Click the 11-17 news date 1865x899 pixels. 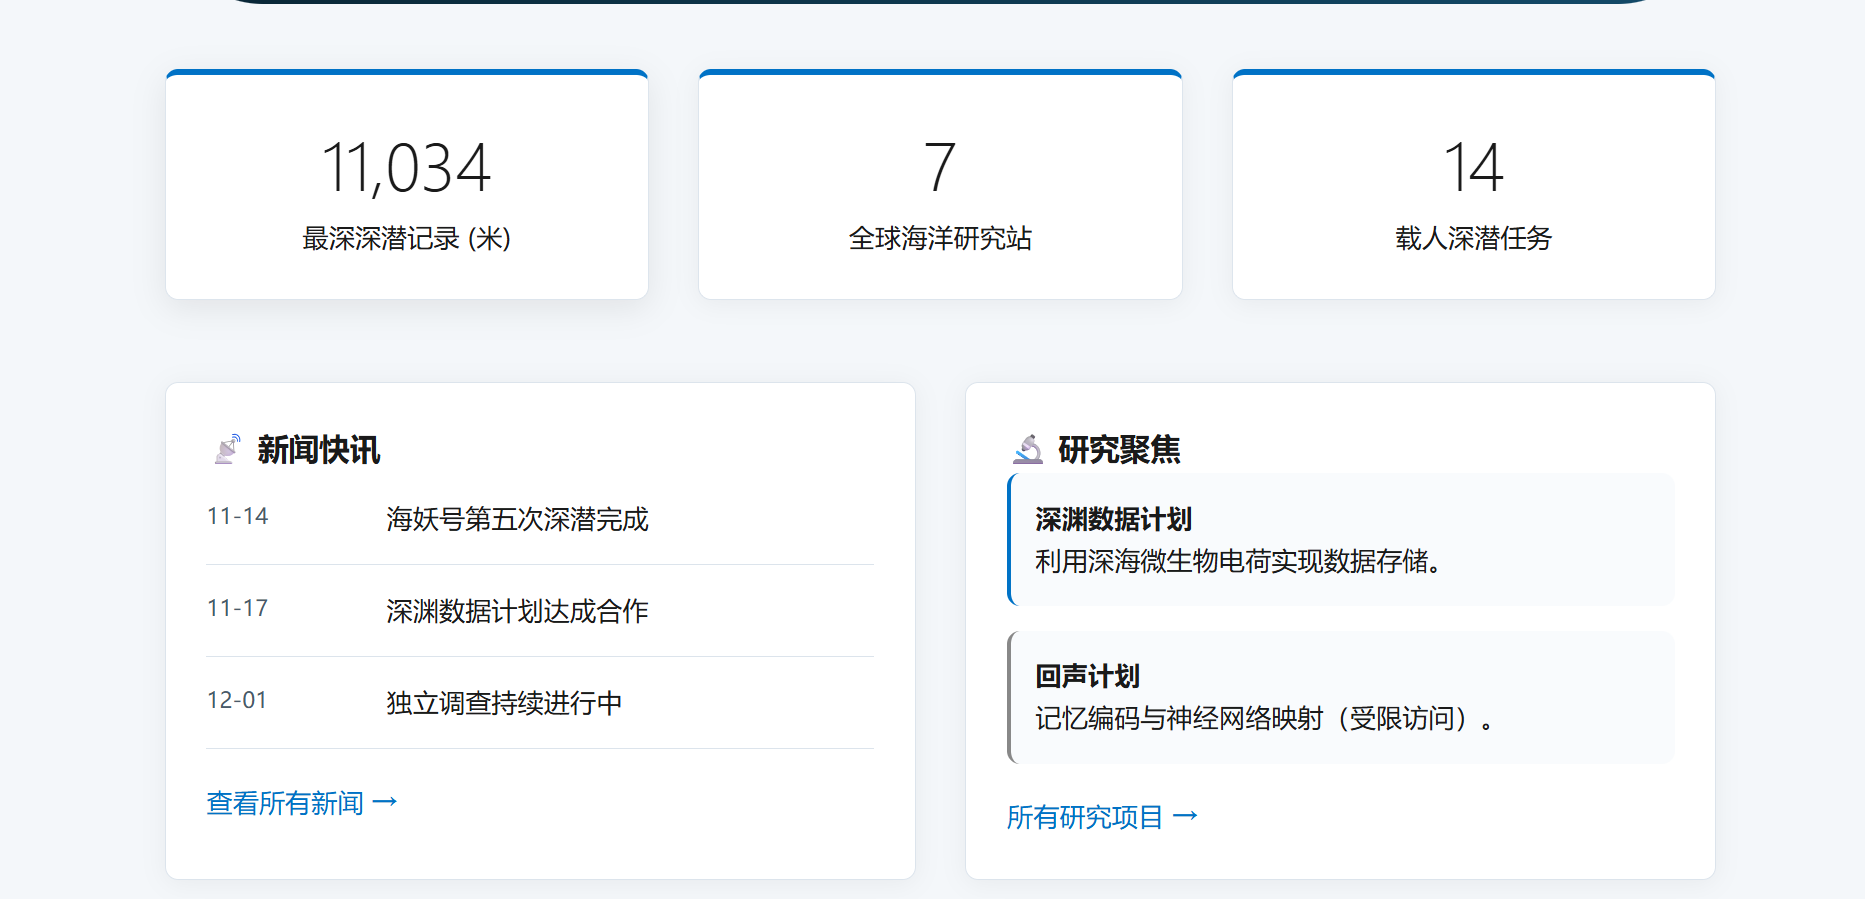(x=238, y=608)
